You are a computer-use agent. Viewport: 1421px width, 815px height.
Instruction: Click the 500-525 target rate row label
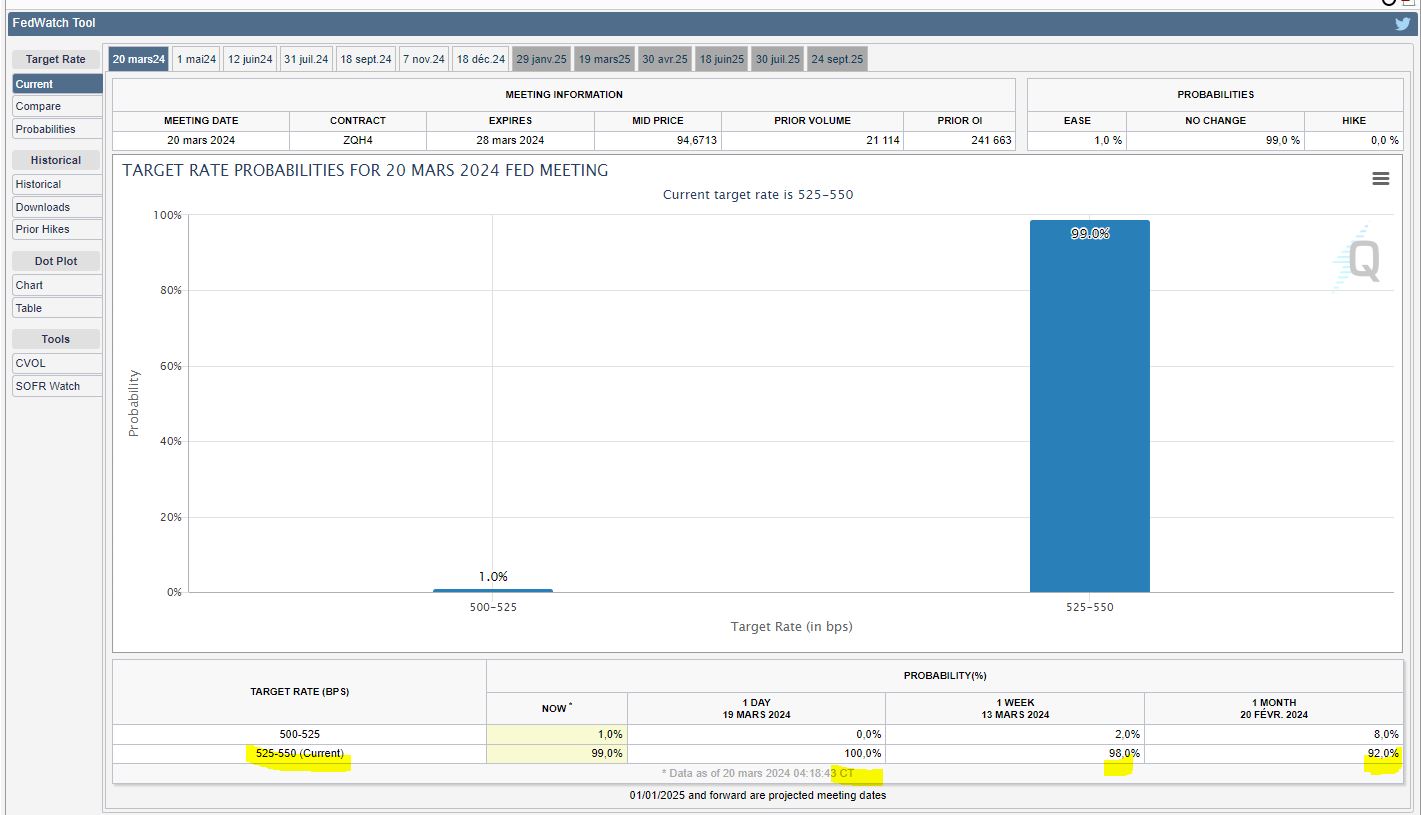click(300, 734)
